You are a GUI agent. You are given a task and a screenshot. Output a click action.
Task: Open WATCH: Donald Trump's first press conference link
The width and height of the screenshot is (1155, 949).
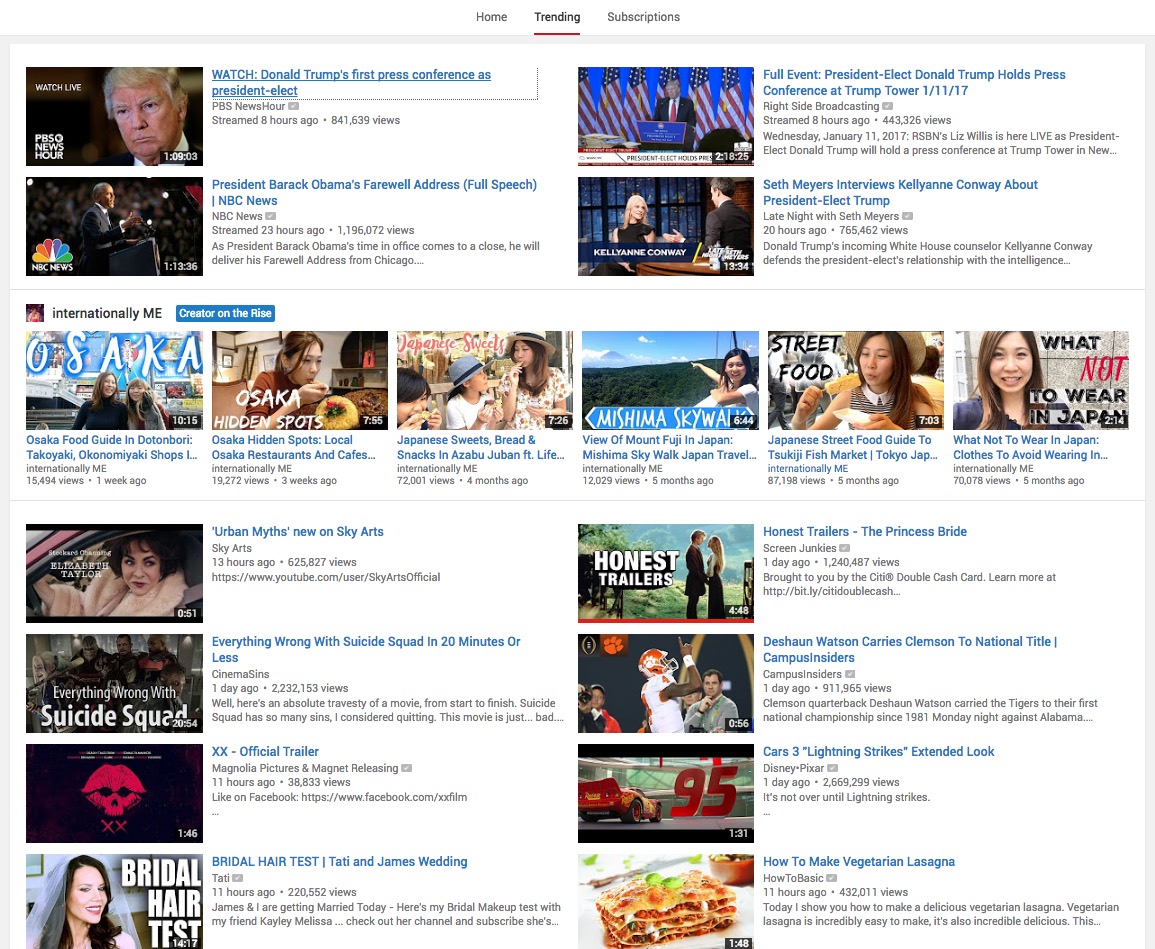point(351,83)
